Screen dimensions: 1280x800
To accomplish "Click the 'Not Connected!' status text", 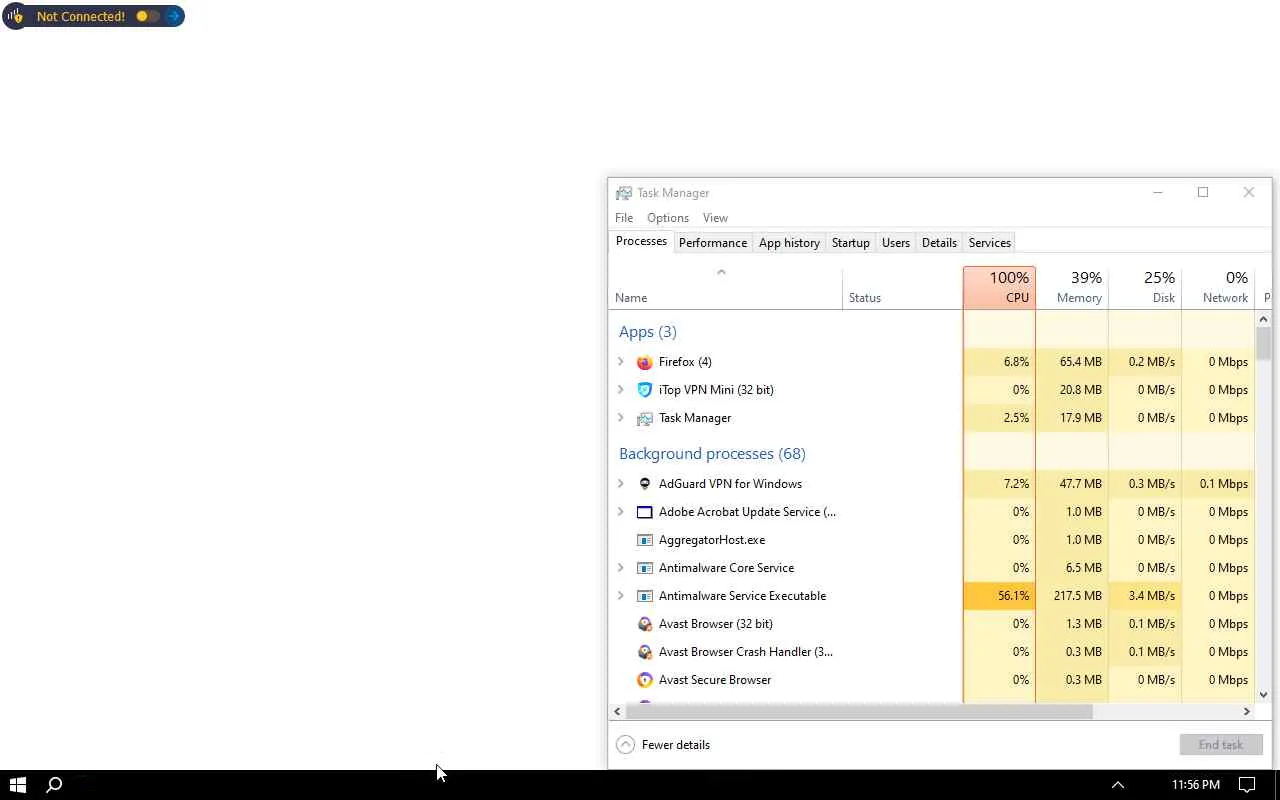I will [81, 16].
